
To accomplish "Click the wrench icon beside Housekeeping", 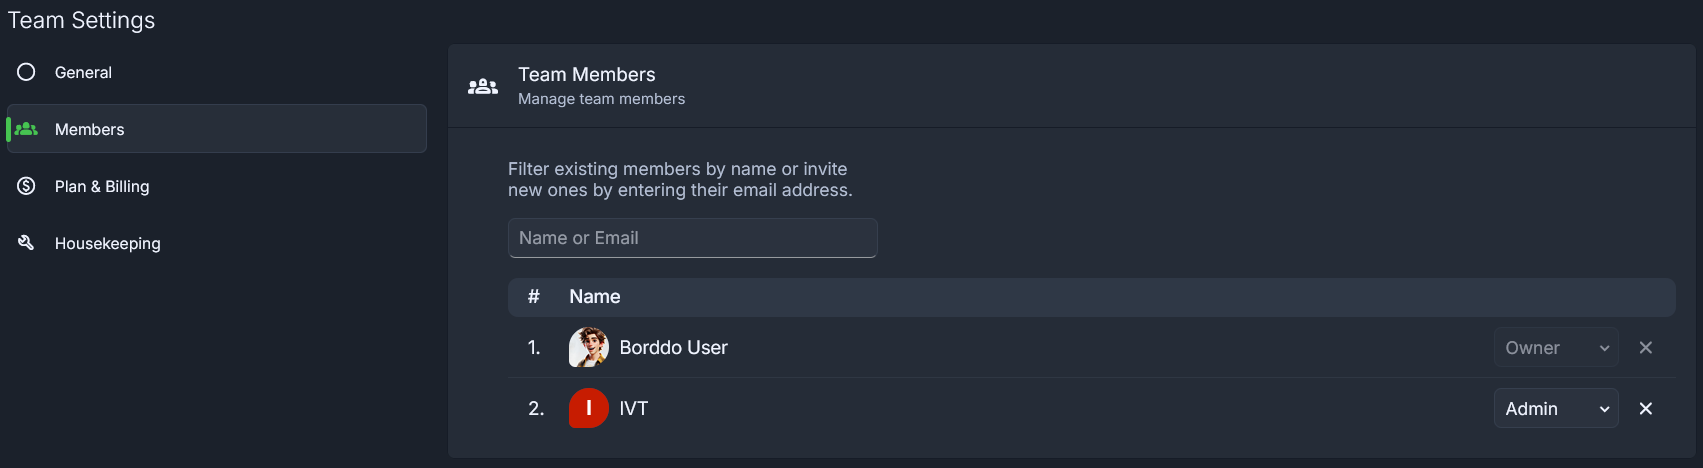I will (26, 243).
